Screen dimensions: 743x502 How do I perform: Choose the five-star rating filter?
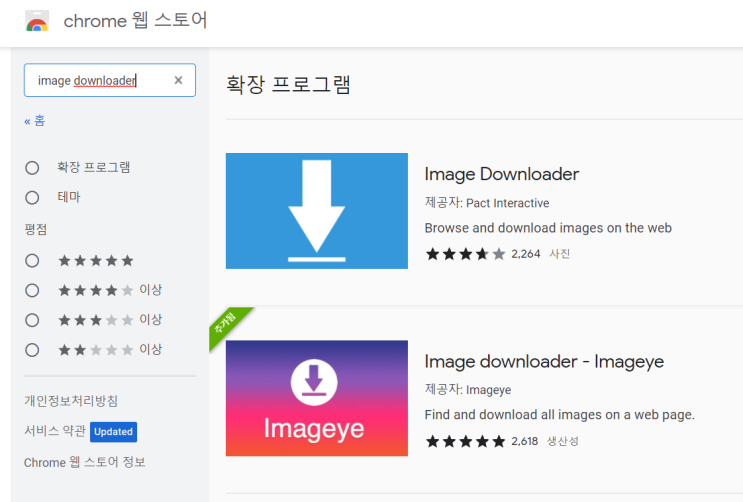click(x=32, y=260)
